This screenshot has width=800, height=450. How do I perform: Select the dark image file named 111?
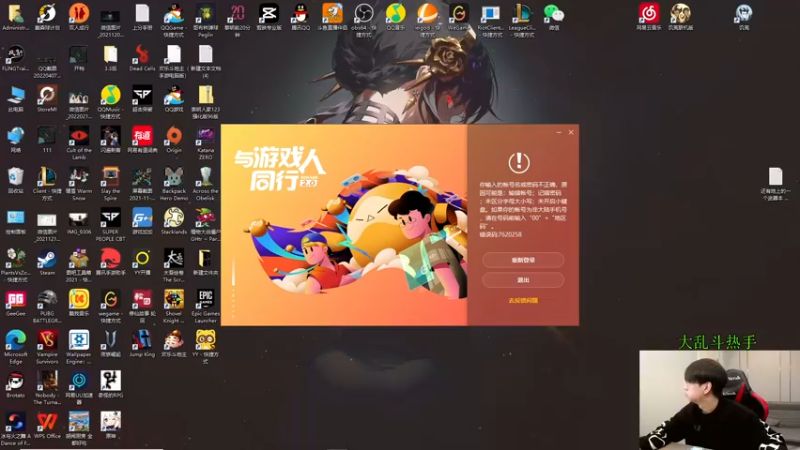[47, 140]
